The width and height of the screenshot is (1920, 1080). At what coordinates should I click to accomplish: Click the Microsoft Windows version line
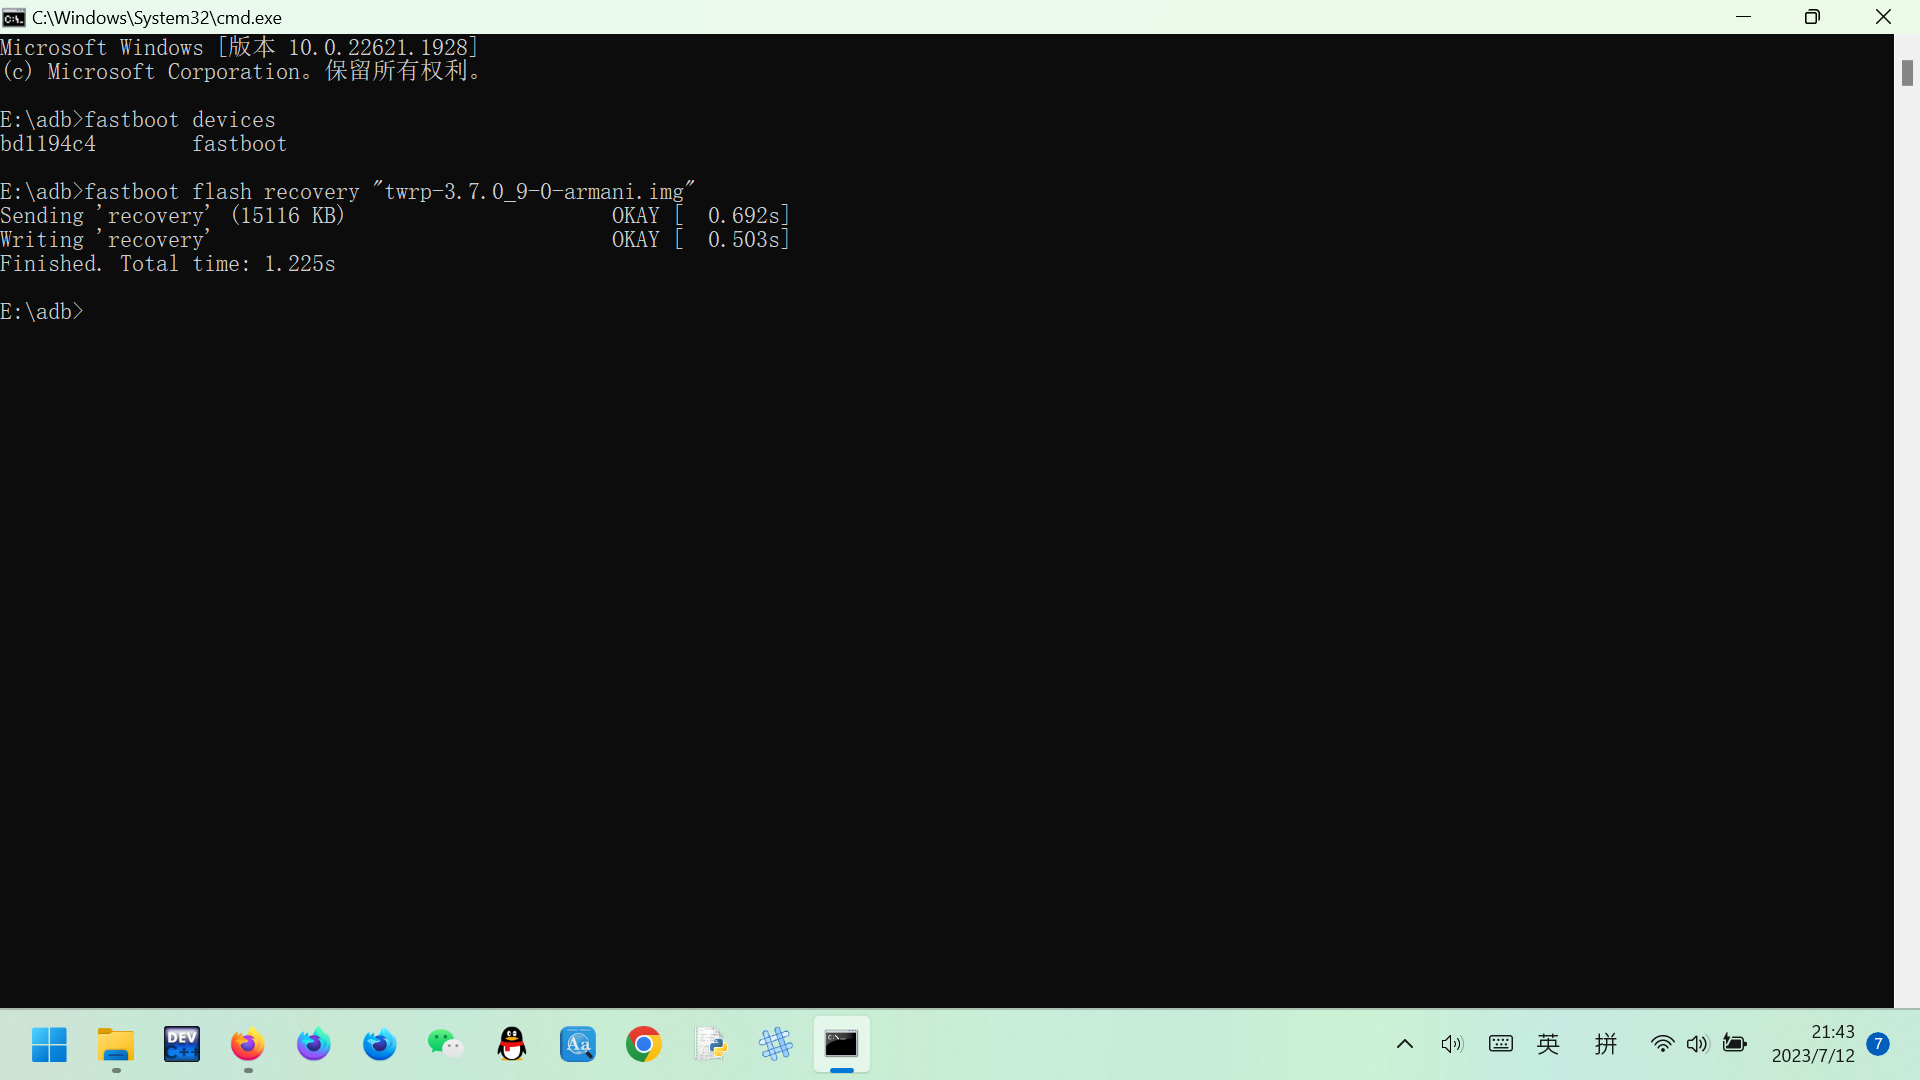240,48
